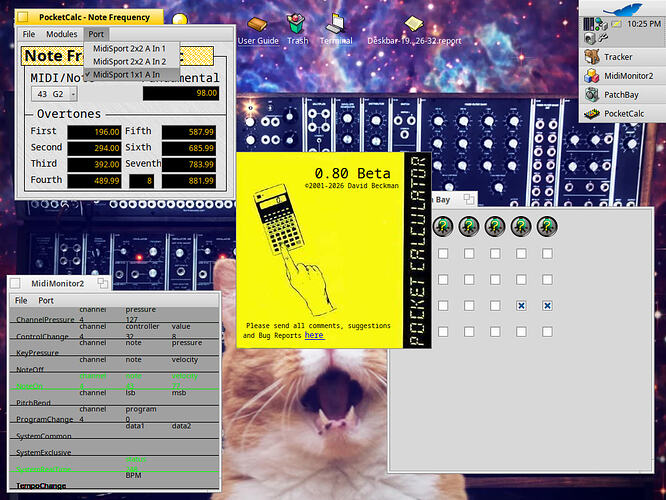Select MidiSport 2x2 A In 1 port
This screenshot has width=666, height=500.
point(132,48)
